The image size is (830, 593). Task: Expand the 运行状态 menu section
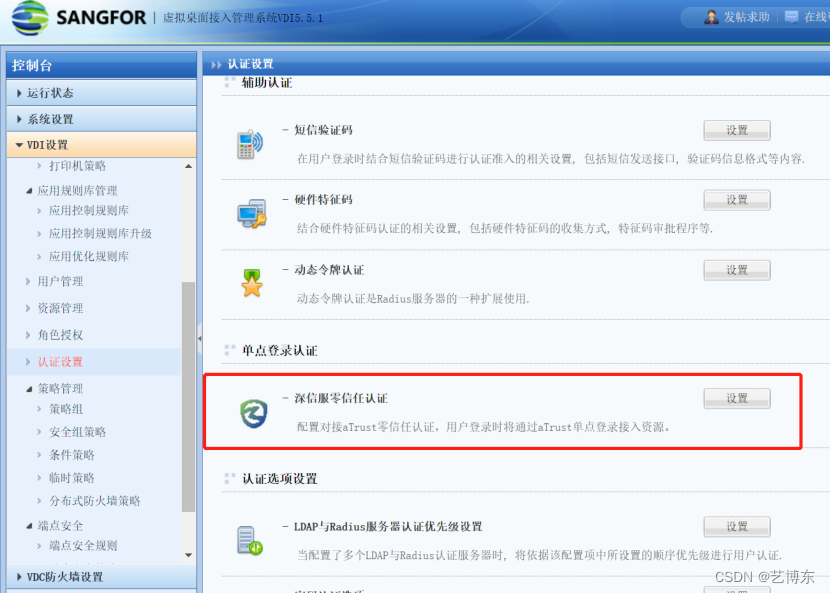click(x=102, y=93)
